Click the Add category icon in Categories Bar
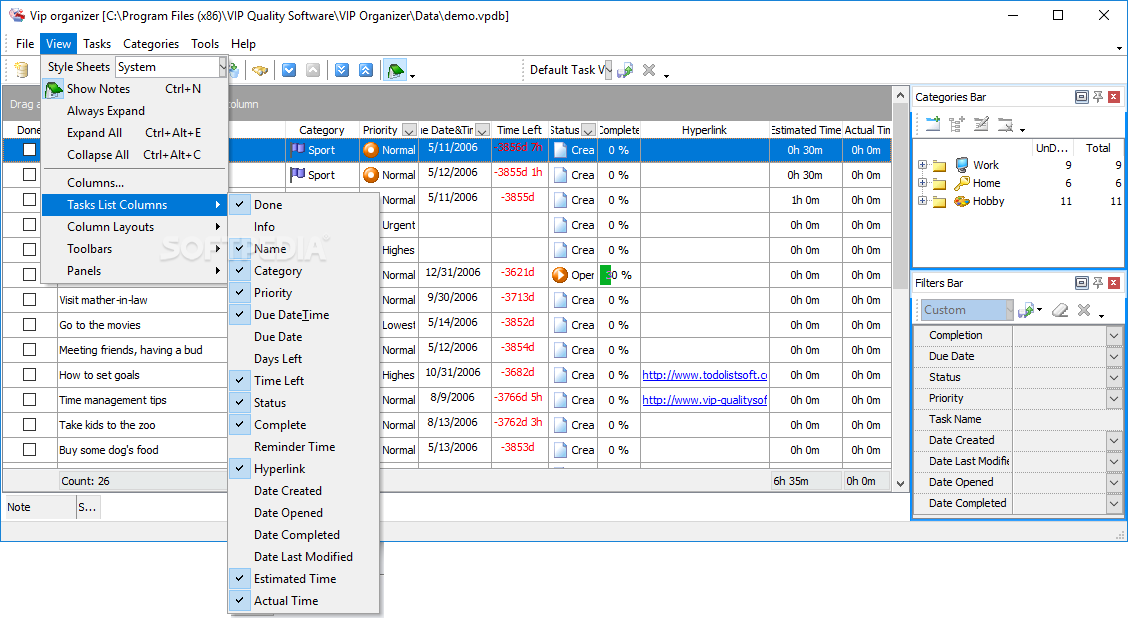The width and height of the screenshot is (1128, 618). coord(932,124)
